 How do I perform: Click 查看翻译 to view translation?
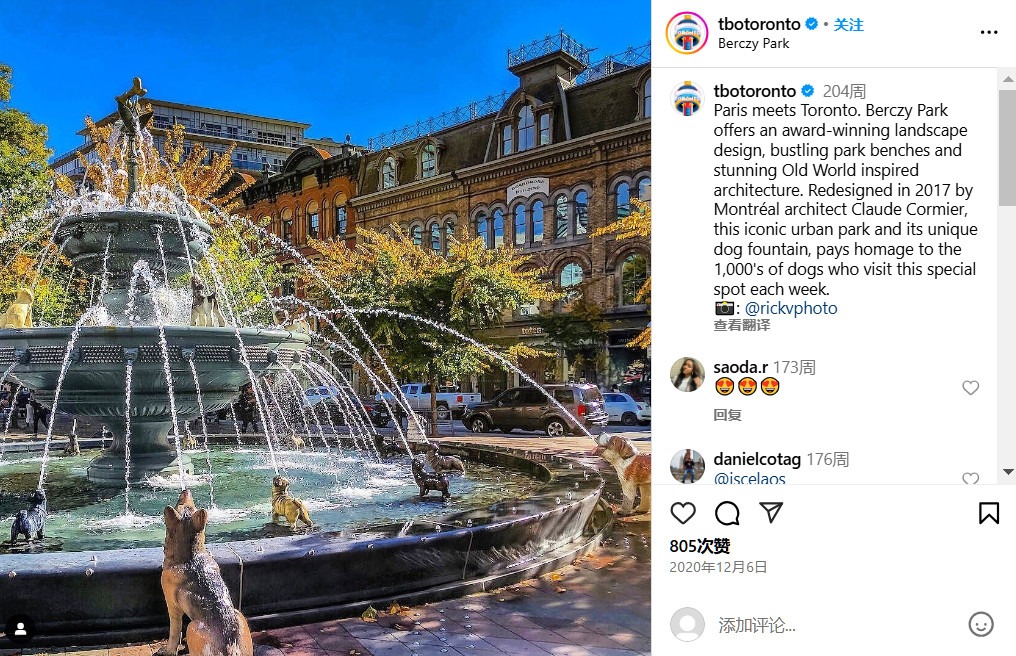click(x=742, y=325)
